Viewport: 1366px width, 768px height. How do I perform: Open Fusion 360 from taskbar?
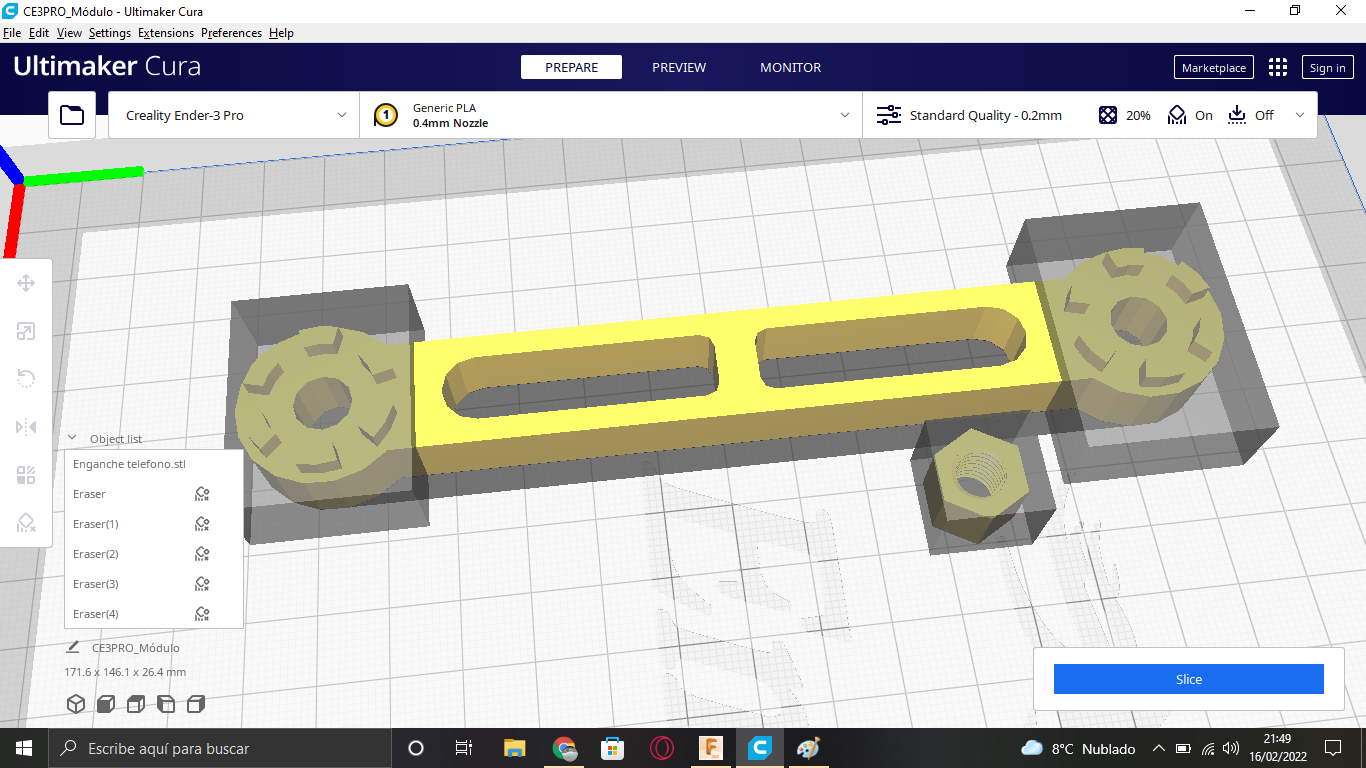[711, 748]
